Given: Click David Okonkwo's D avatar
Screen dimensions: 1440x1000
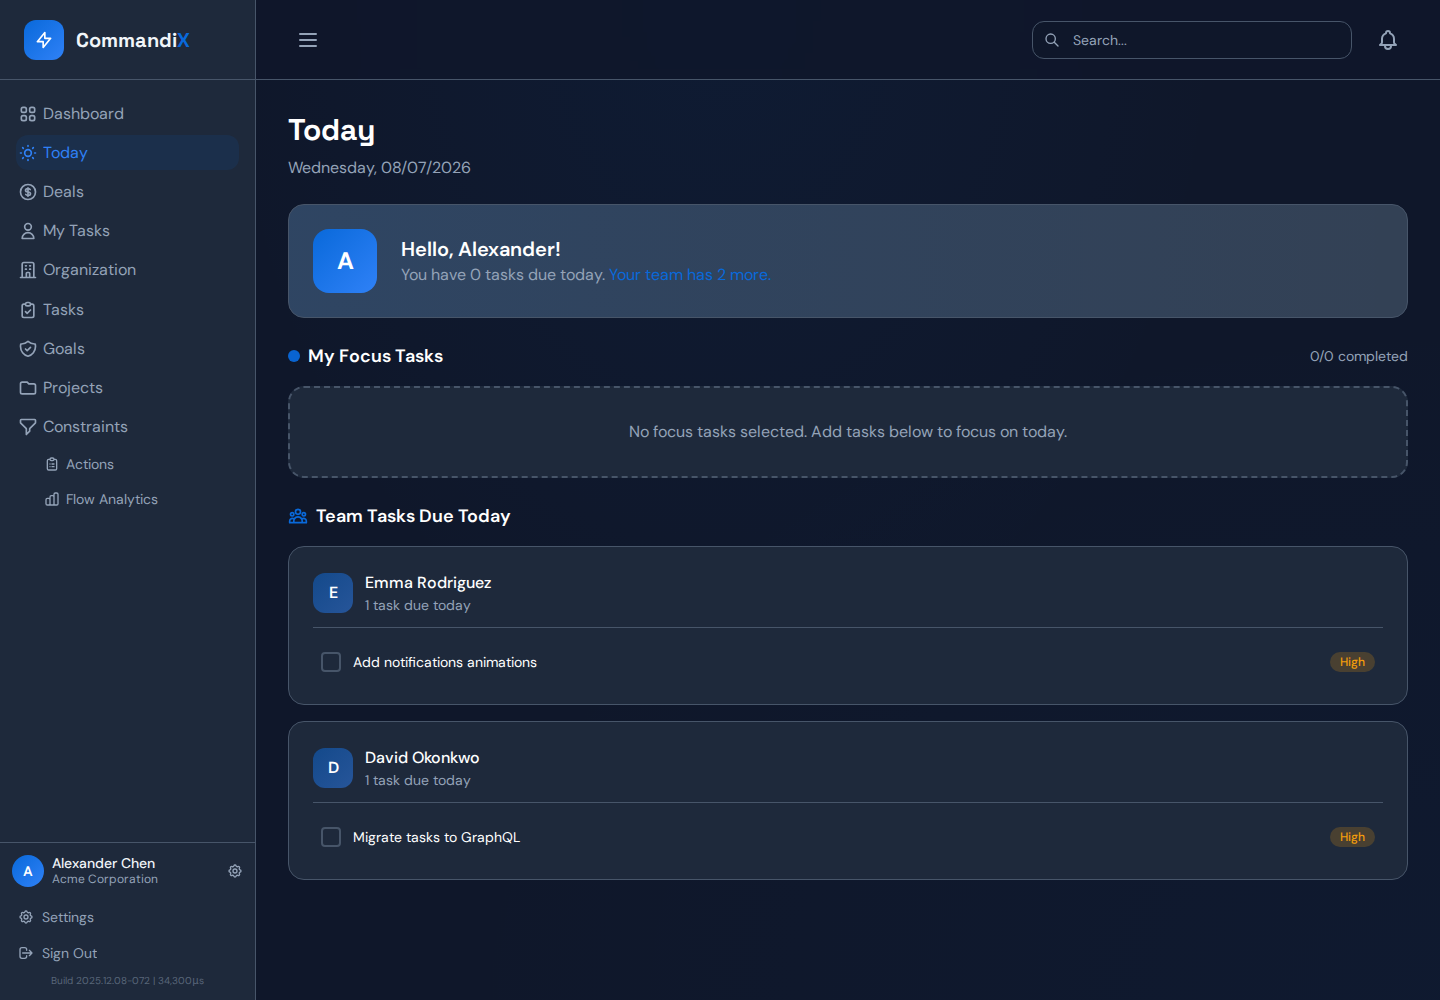Looking at the screenshot, I should (333, 768).
